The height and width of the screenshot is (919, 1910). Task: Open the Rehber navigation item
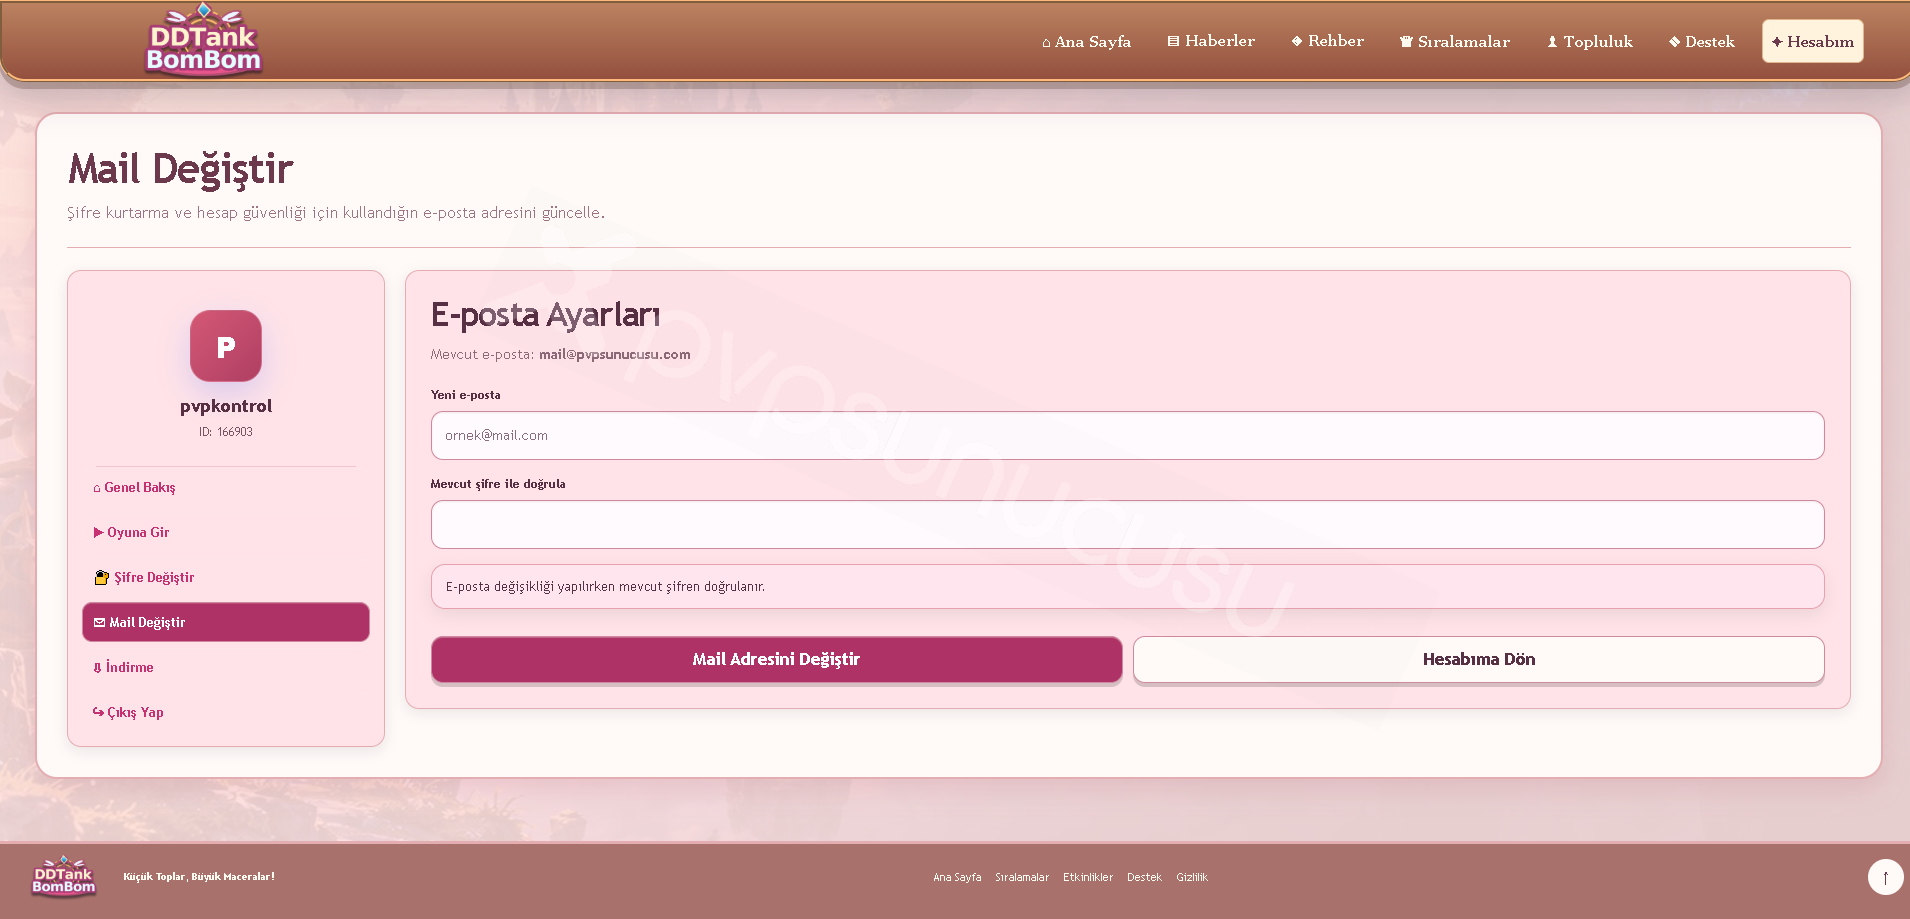(x=1327, y=41)
